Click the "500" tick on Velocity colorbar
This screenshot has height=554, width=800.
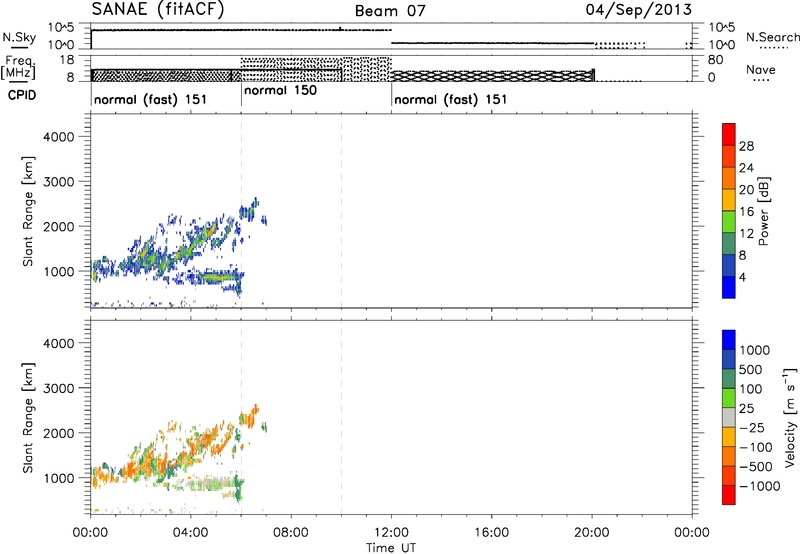[x=750, y=369]
